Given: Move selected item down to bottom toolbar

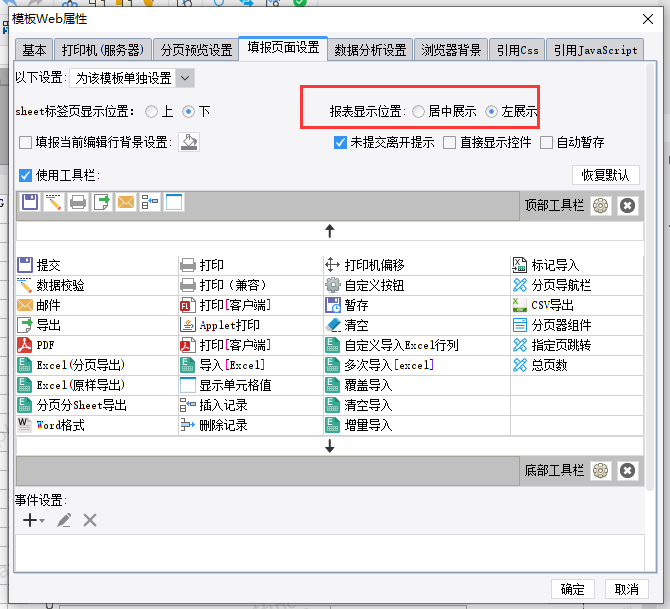Looking at the screenshot, I should point(329,446).
